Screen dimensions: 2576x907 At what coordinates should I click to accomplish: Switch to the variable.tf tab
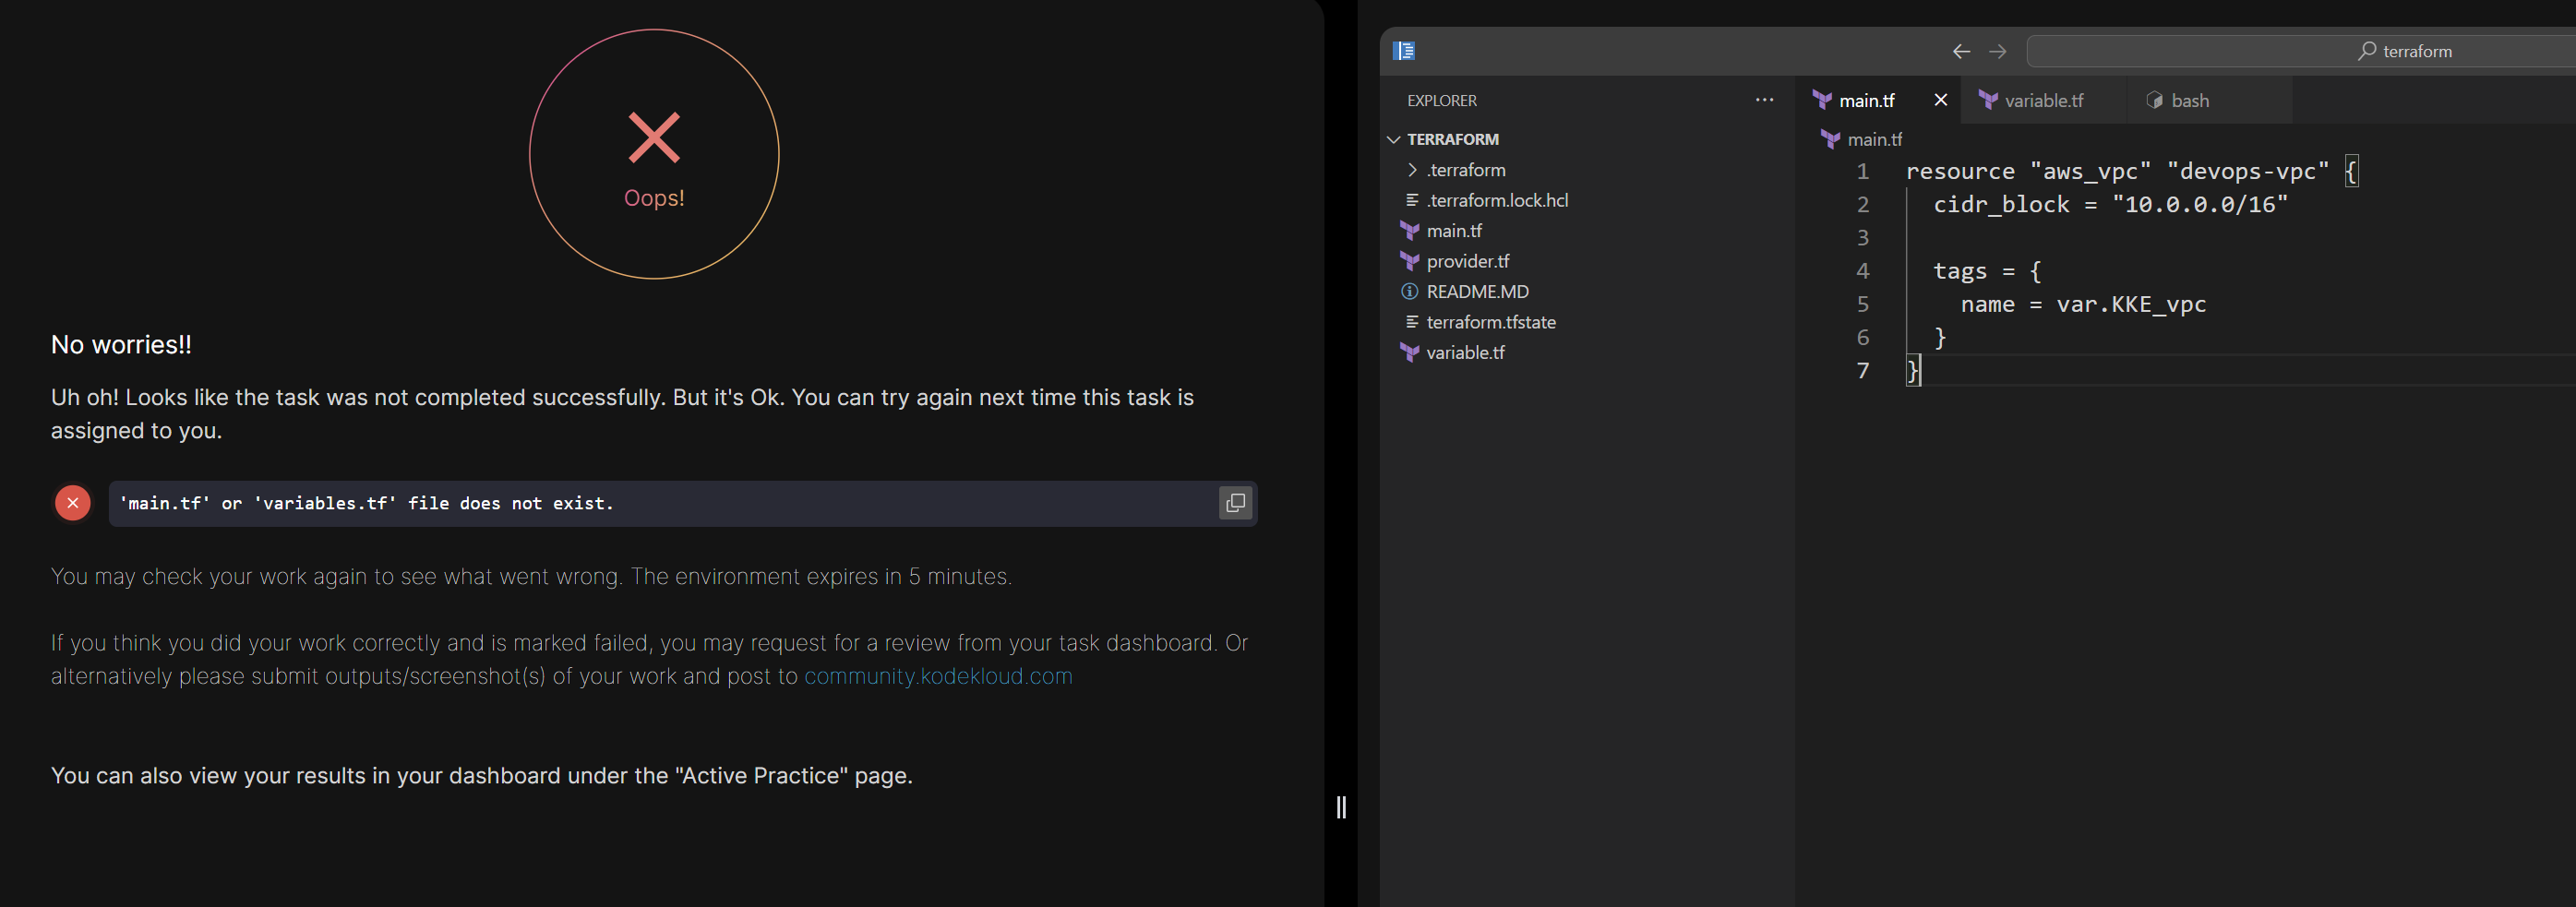(2043, 100)
